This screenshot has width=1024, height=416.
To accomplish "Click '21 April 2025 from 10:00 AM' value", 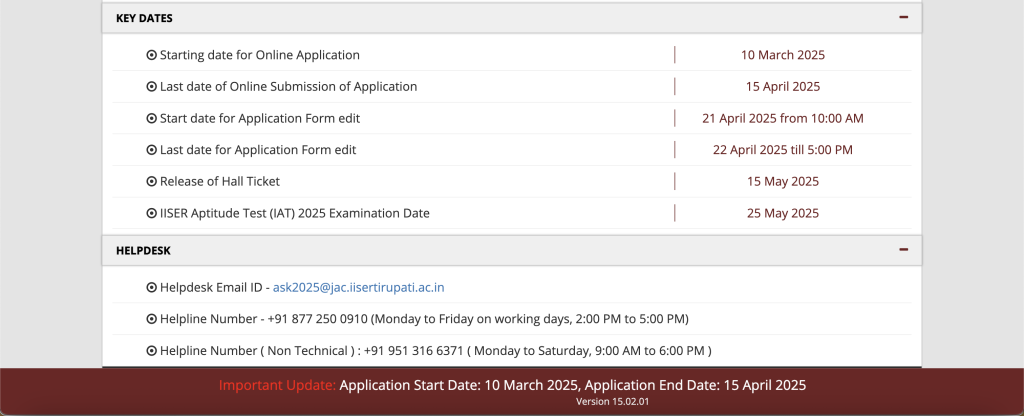I will 783,118.
